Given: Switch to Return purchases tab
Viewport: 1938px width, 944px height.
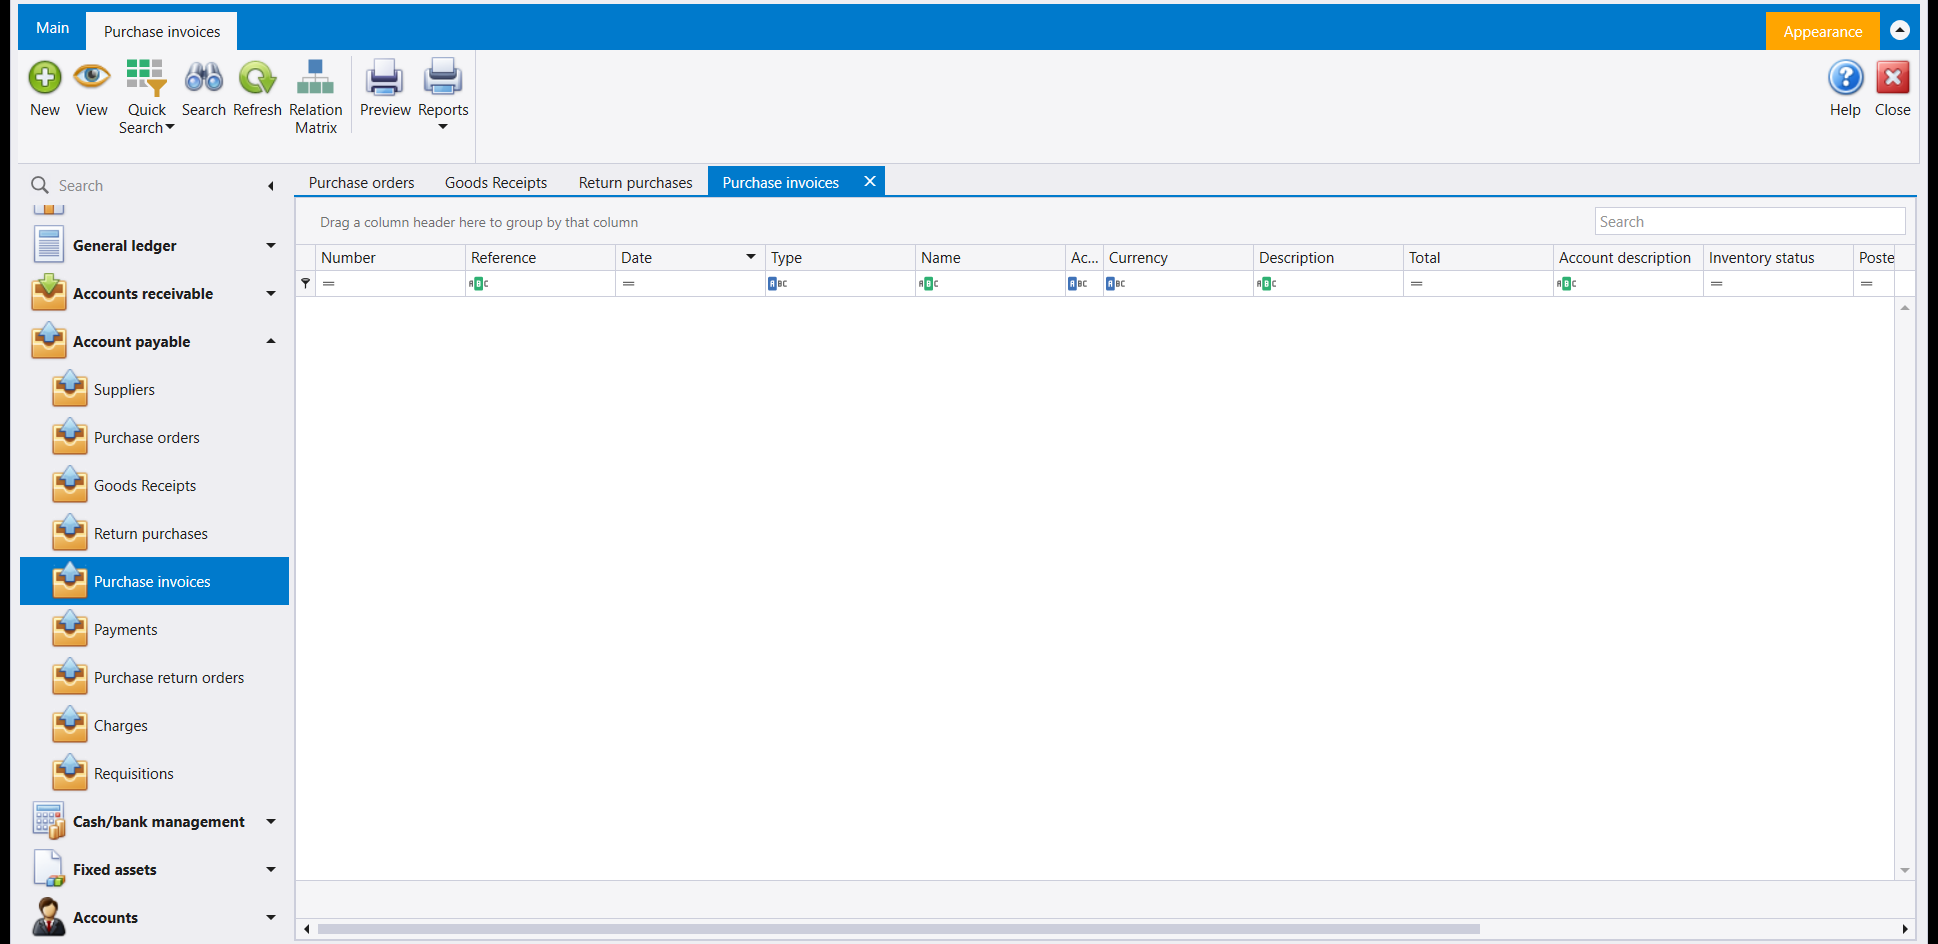Looking at the screenshot, I should pos(636,183).
